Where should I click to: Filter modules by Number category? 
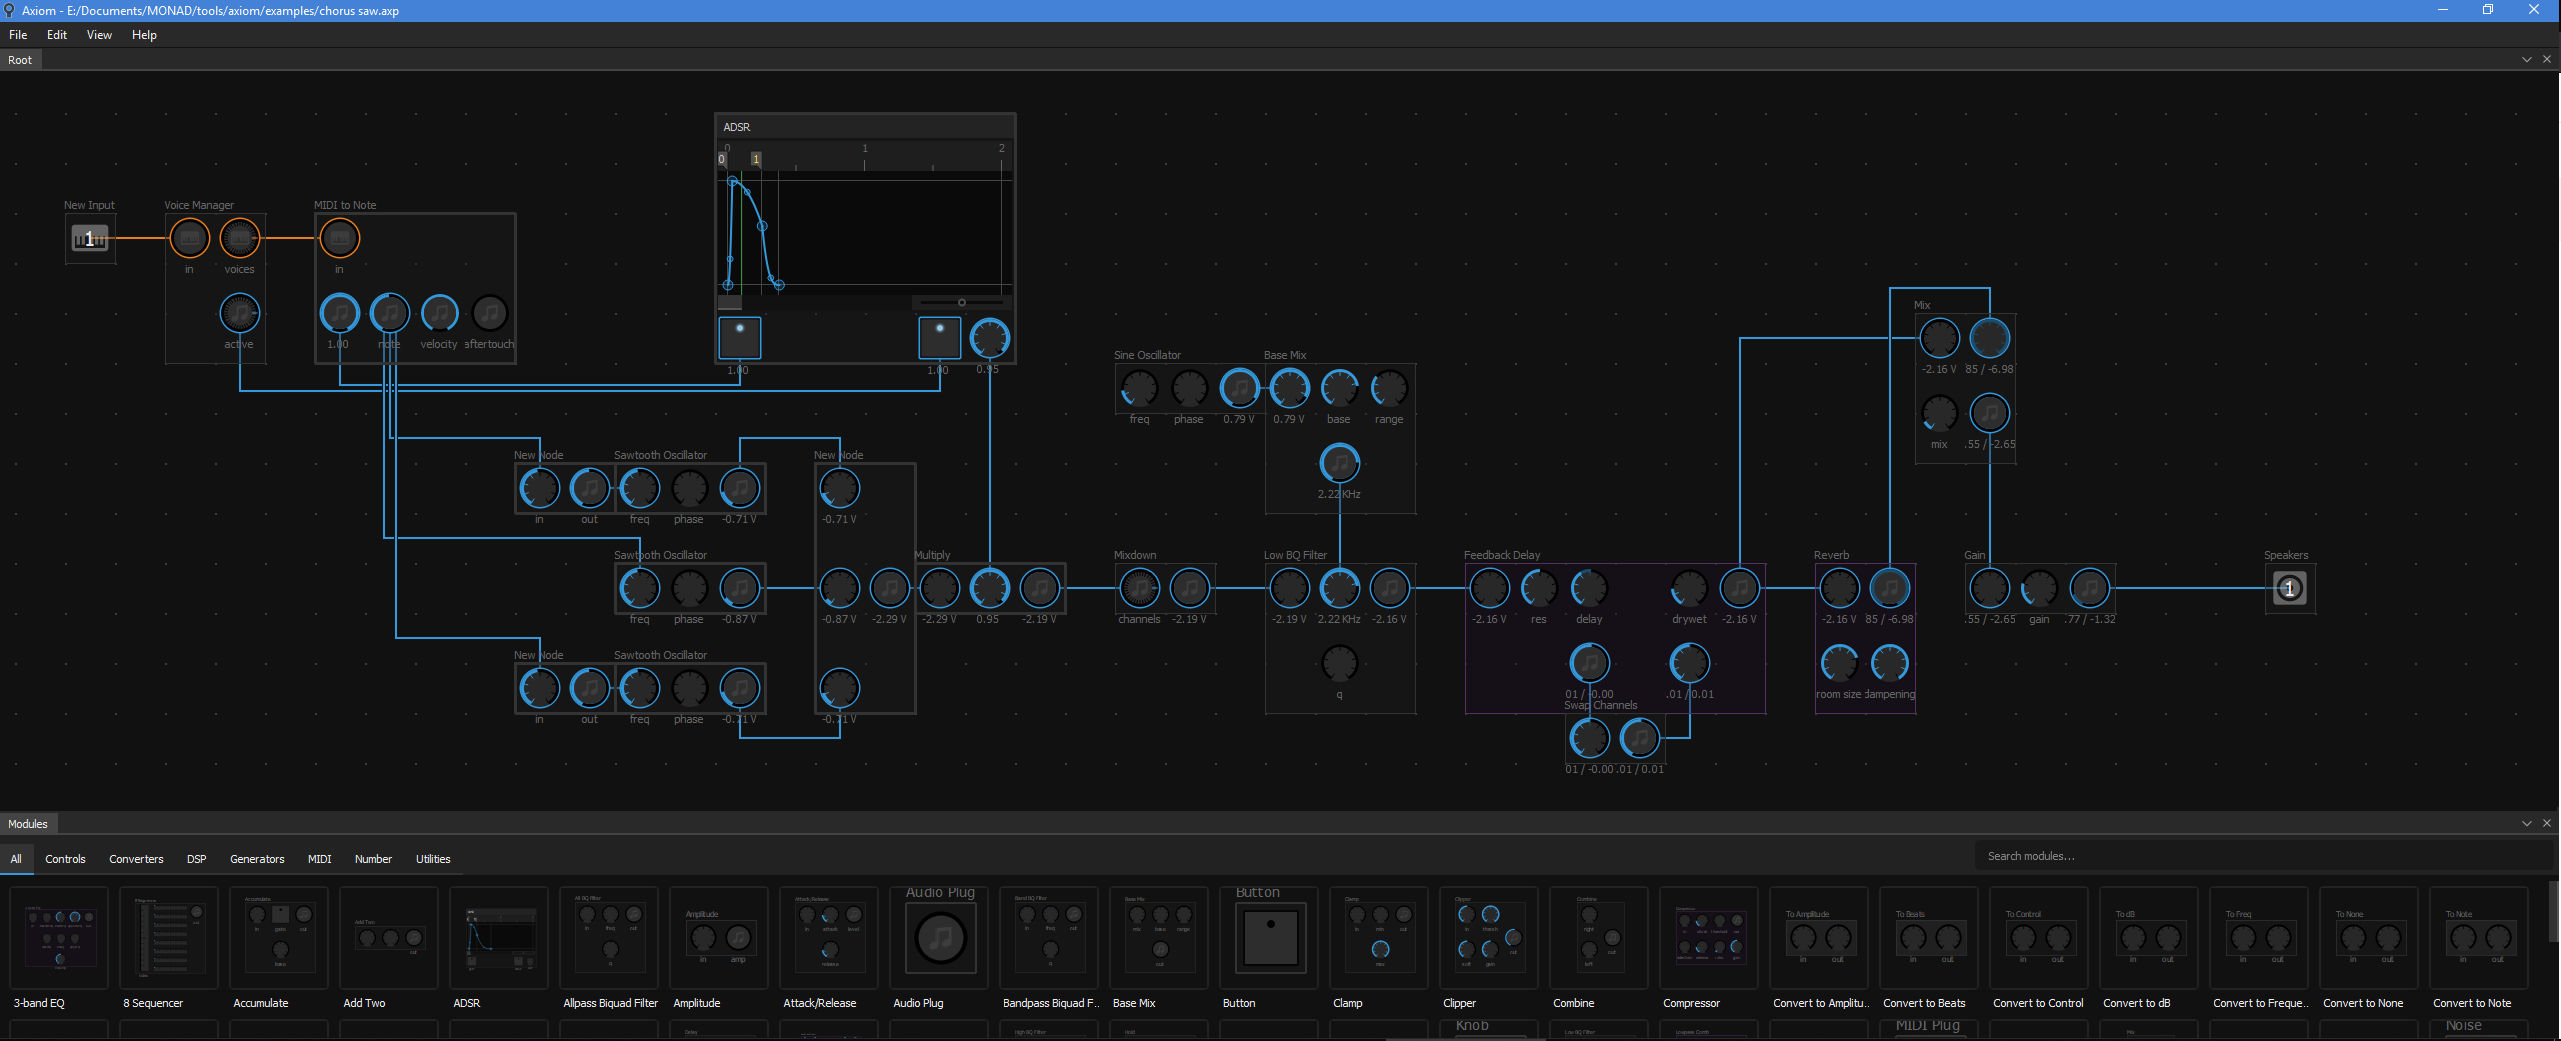(x=373, y=859)
